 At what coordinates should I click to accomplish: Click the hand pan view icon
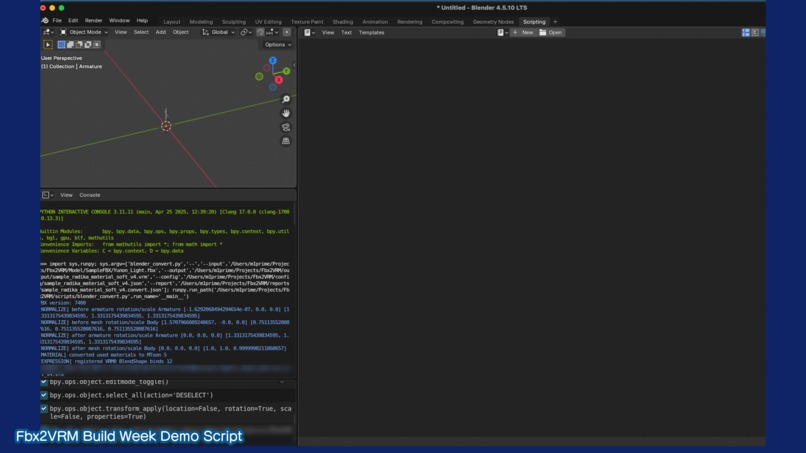coord(286,113)
